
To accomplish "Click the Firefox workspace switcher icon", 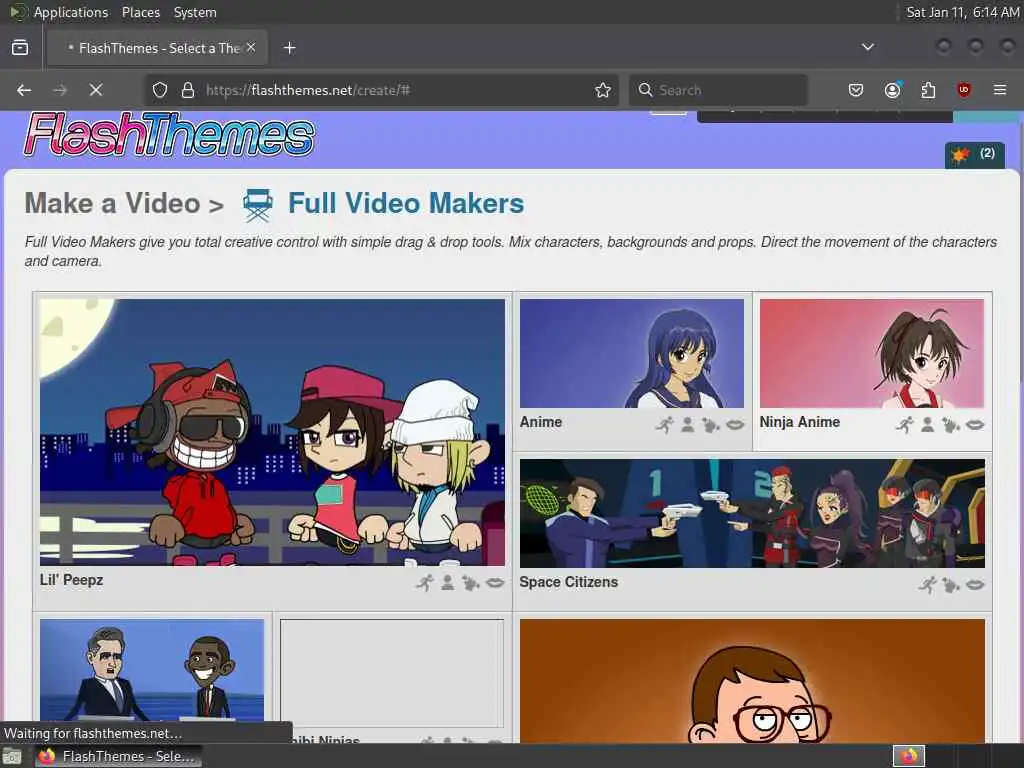I will coord(909,756).
